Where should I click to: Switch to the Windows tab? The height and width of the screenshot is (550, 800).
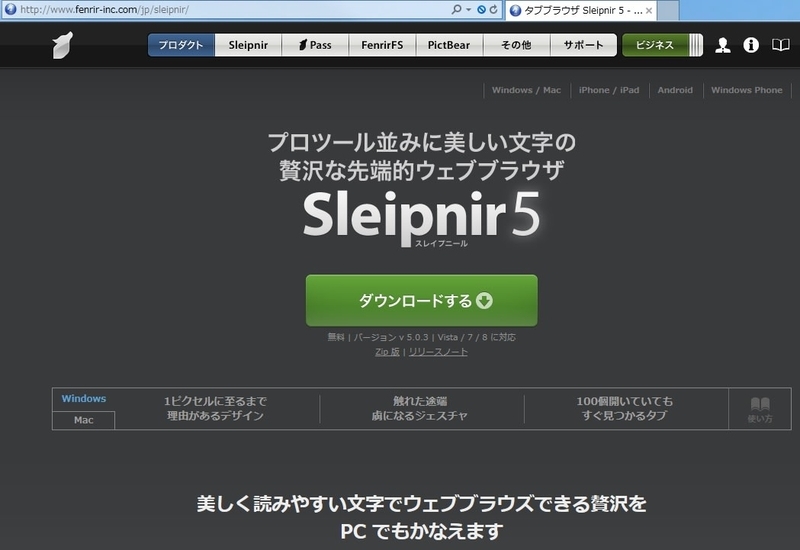click(84, 399)
